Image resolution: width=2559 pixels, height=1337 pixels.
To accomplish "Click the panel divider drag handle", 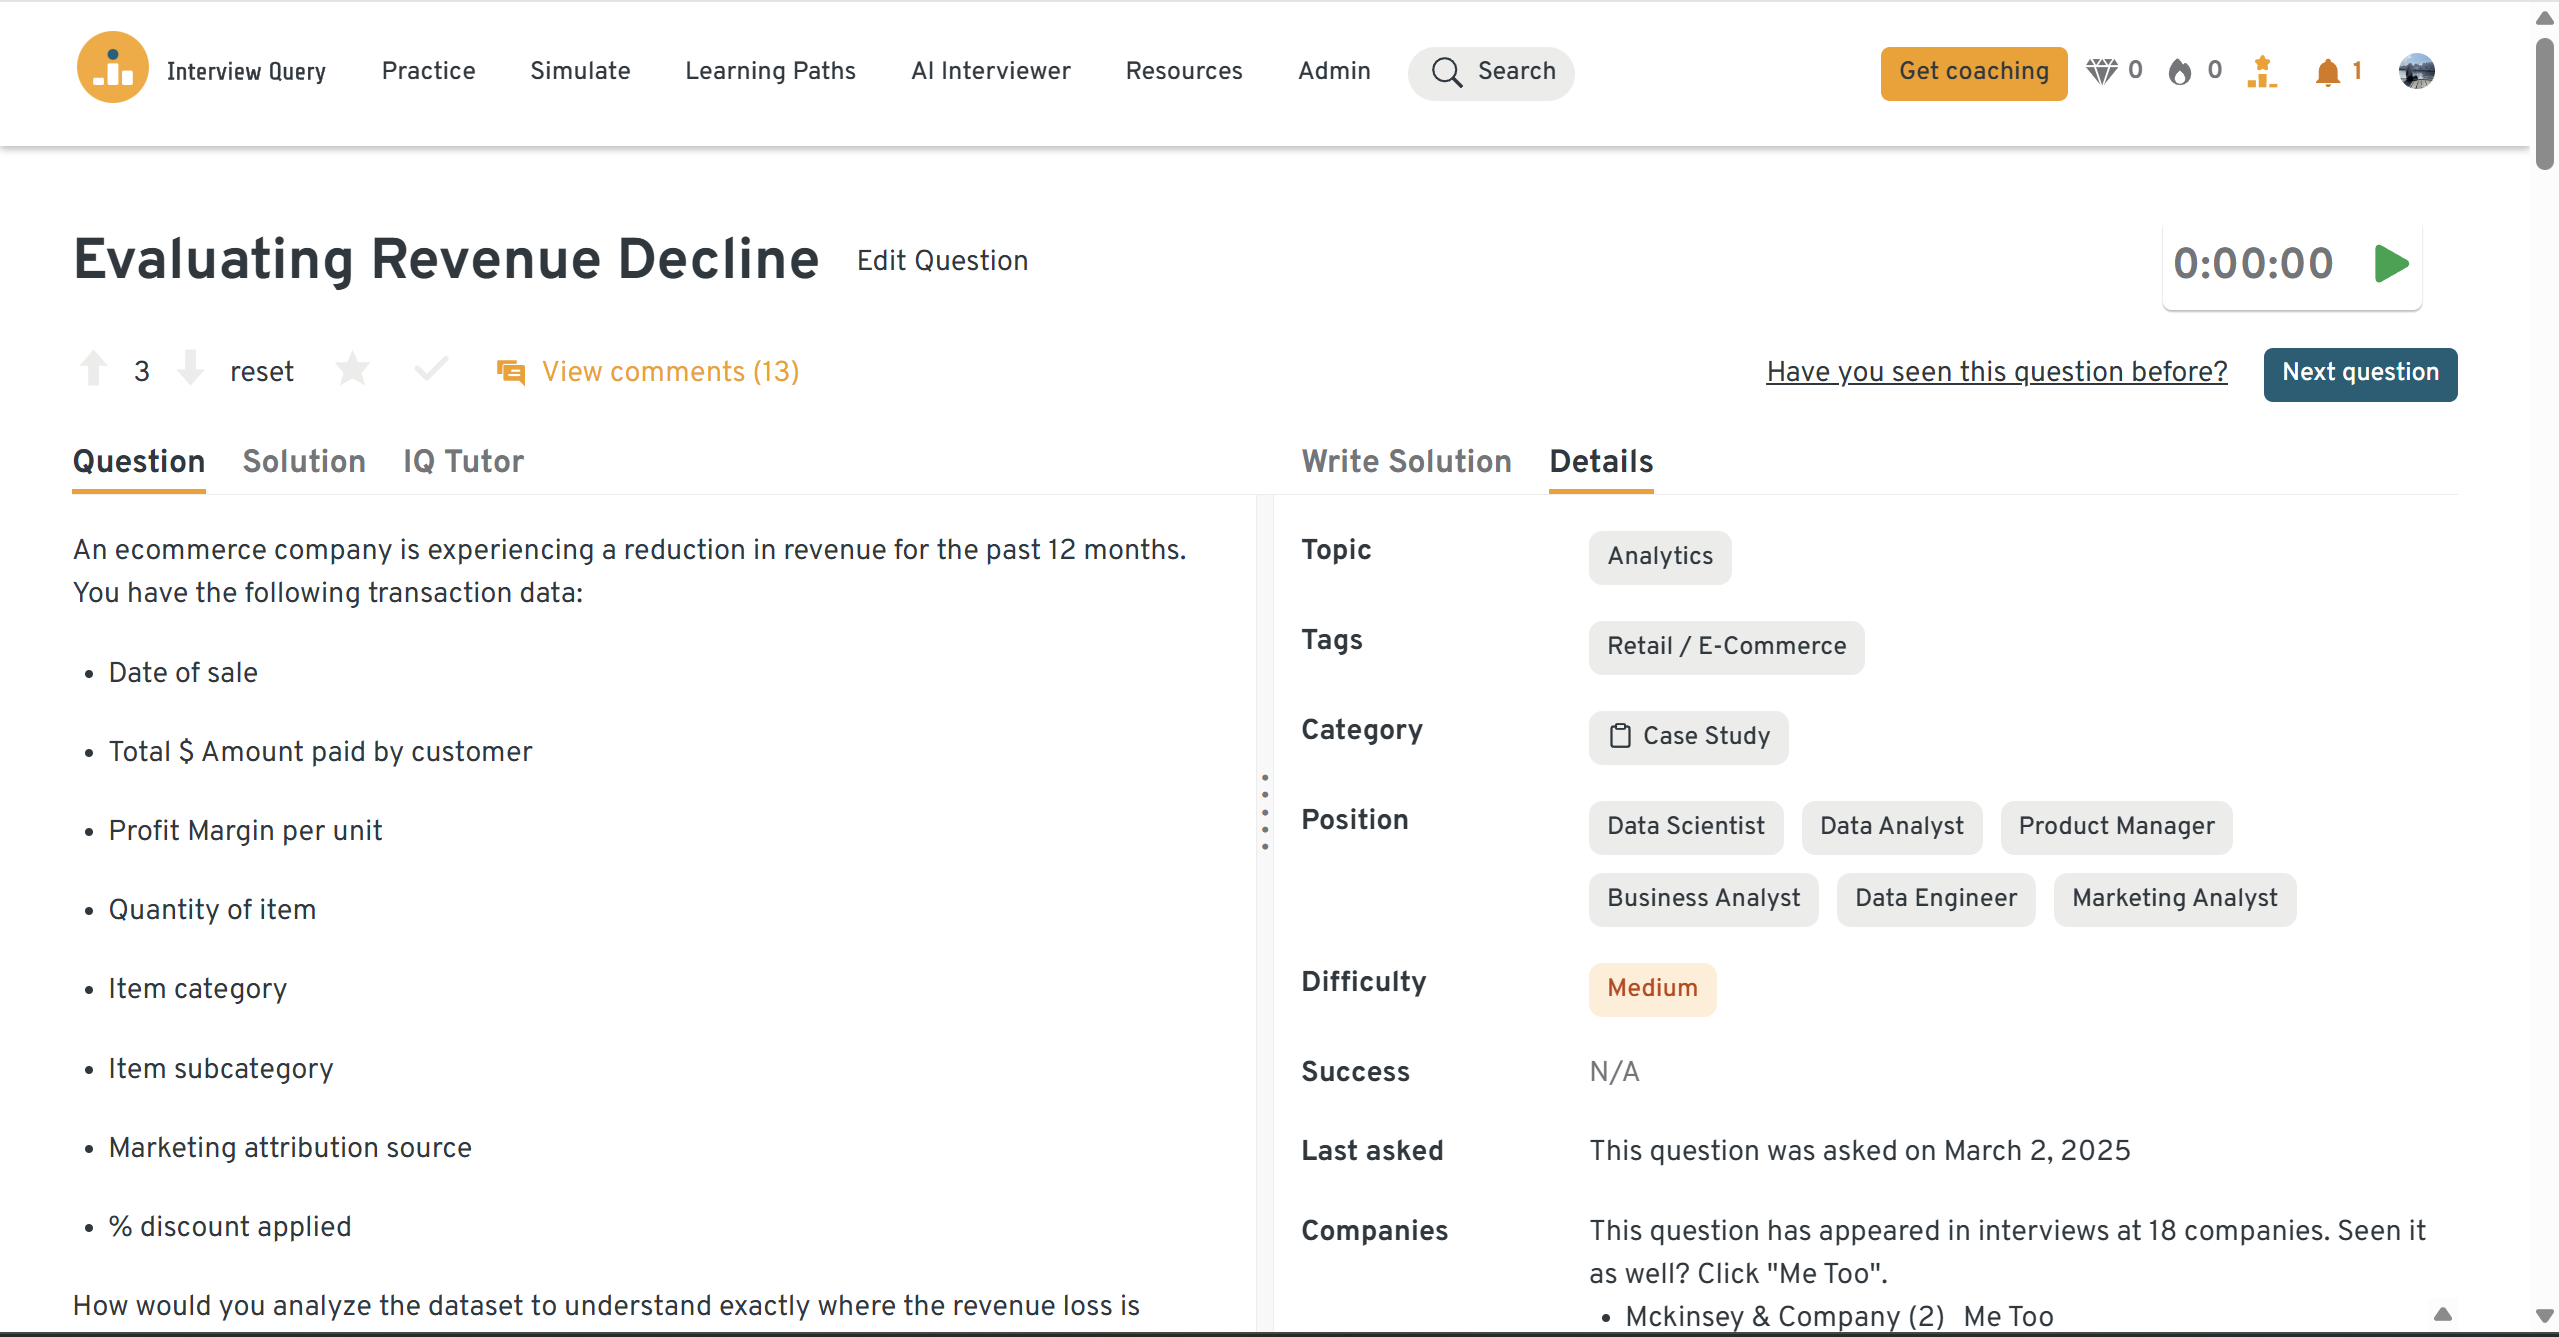I will [x=1265, y=812].
